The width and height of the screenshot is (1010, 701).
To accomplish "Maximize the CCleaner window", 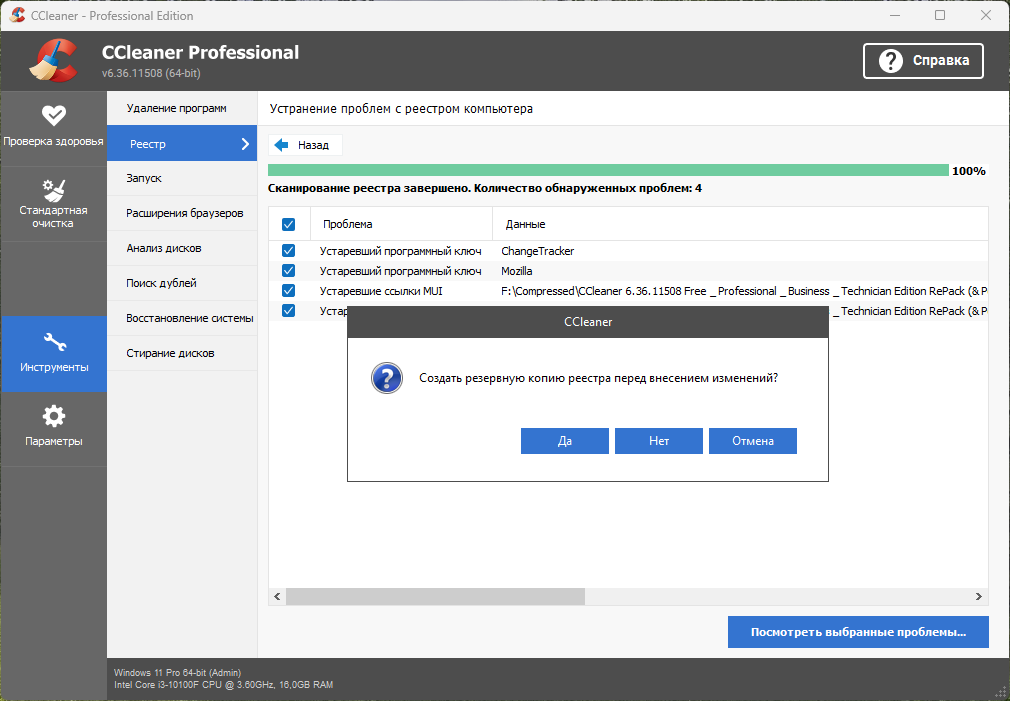I will pos(940,15).
